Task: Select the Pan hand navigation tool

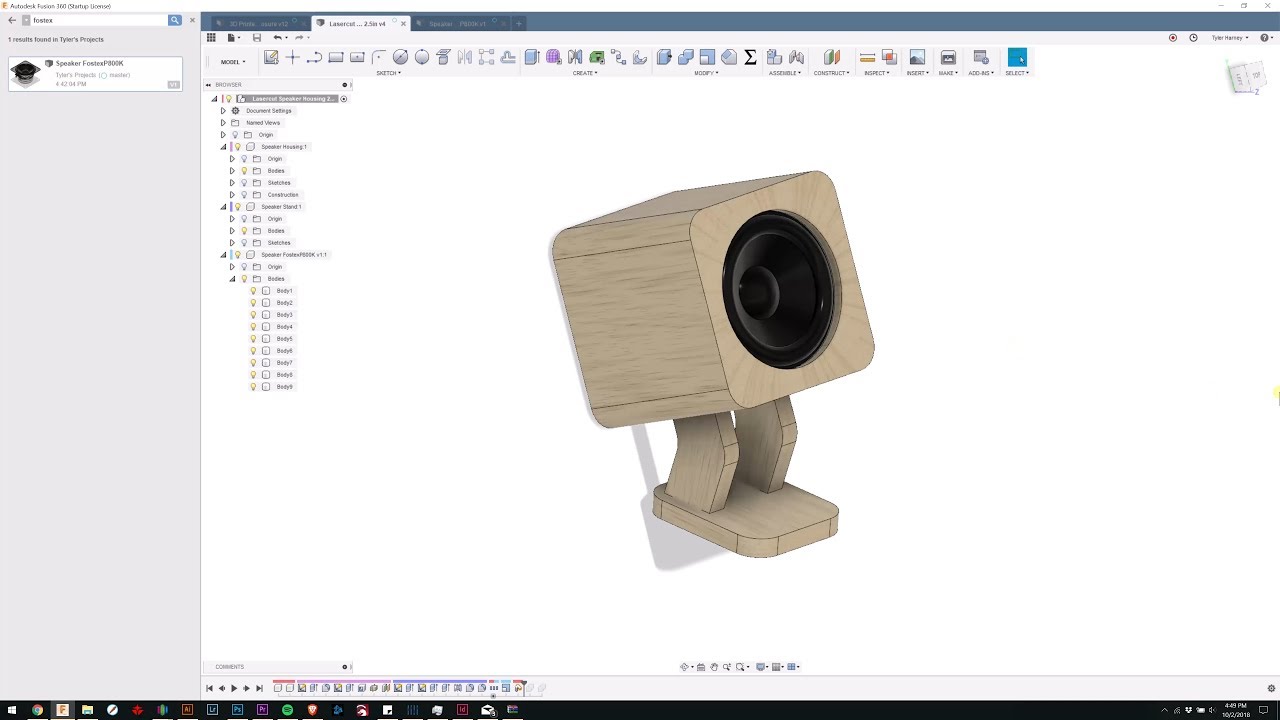Action: (x=714, y=667)
